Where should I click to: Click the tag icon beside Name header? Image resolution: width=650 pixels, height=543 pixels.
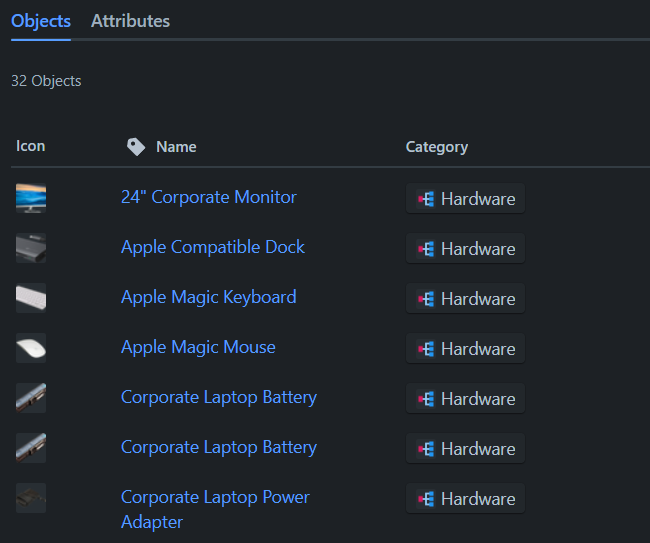(x=136, y=147)
